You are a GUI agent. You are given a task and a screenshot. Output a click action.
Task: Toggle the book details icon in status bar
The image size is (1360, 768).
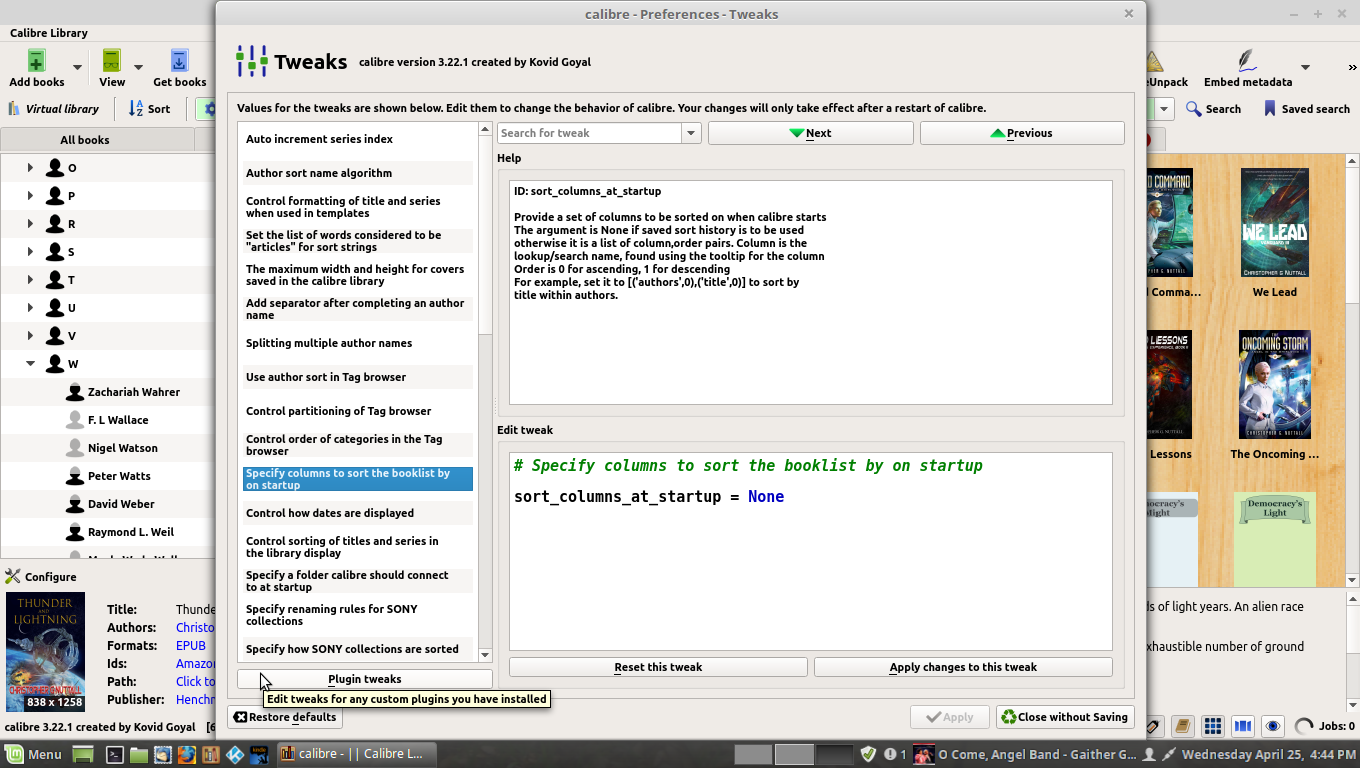pos(1183,726)
